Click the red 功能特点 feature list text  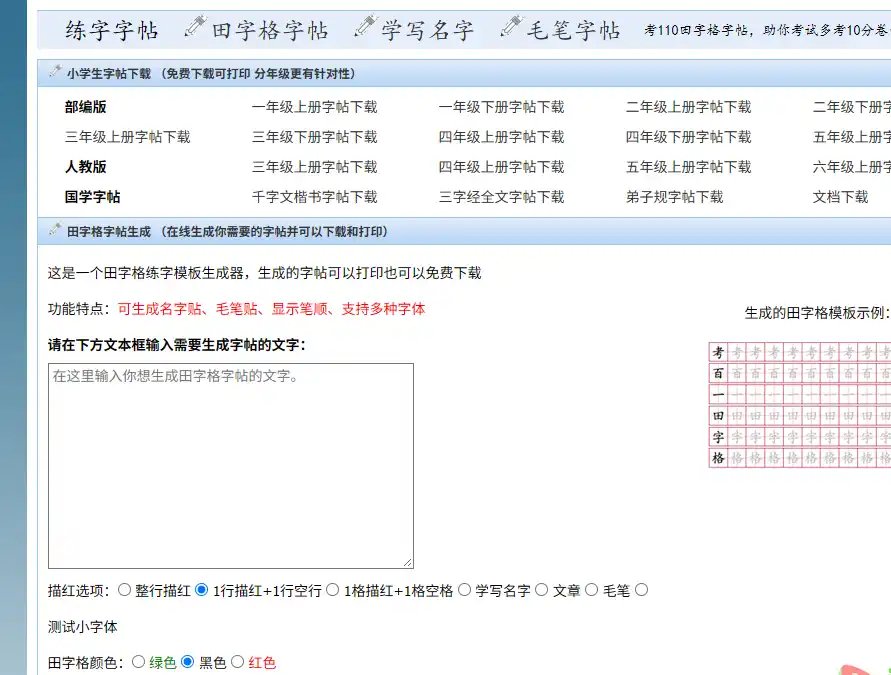coord(271,309)
